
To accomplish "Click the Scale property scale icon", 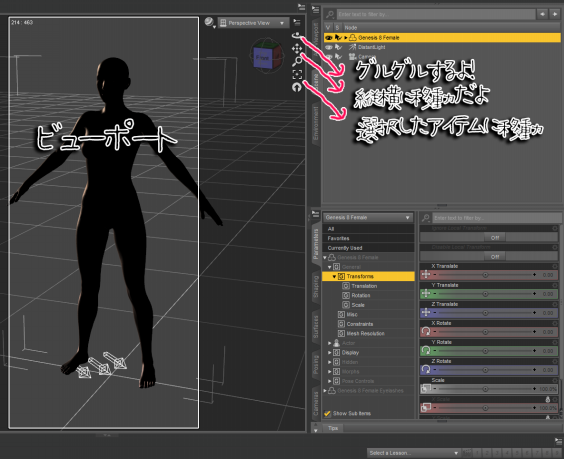I will (426, 388).
